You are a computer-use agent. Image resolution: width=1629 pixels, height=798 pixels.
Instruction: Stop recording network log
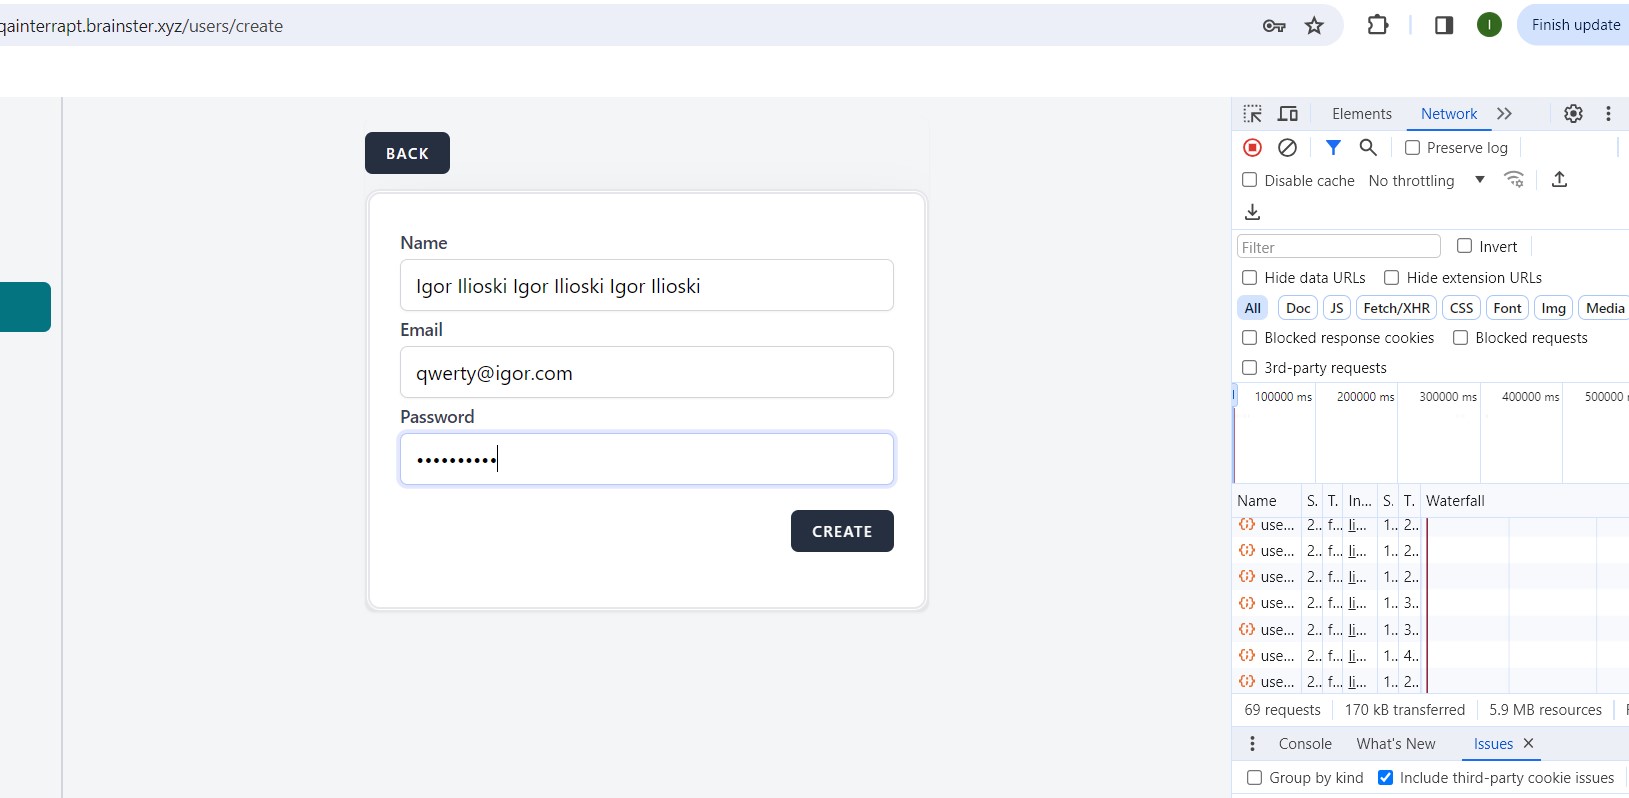pos(1252,148)
